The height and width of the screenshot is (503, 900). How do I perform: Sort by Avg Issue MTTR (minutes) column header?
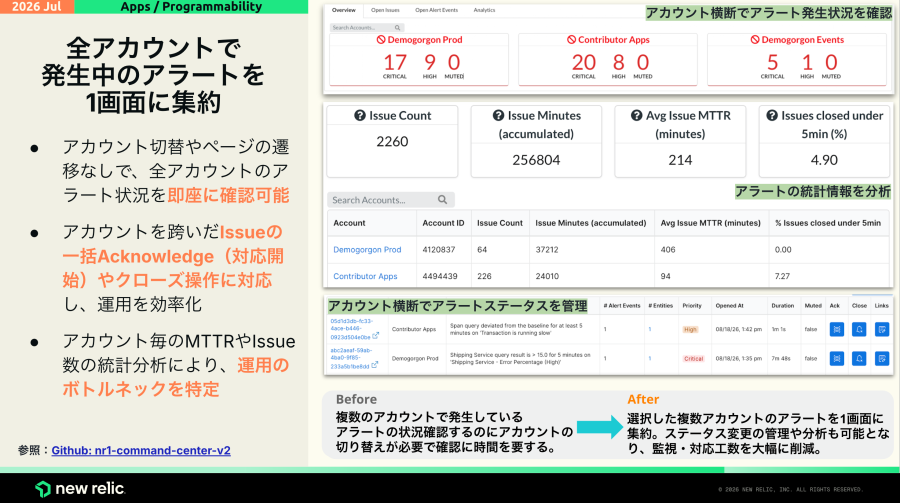tap(711, 223)
